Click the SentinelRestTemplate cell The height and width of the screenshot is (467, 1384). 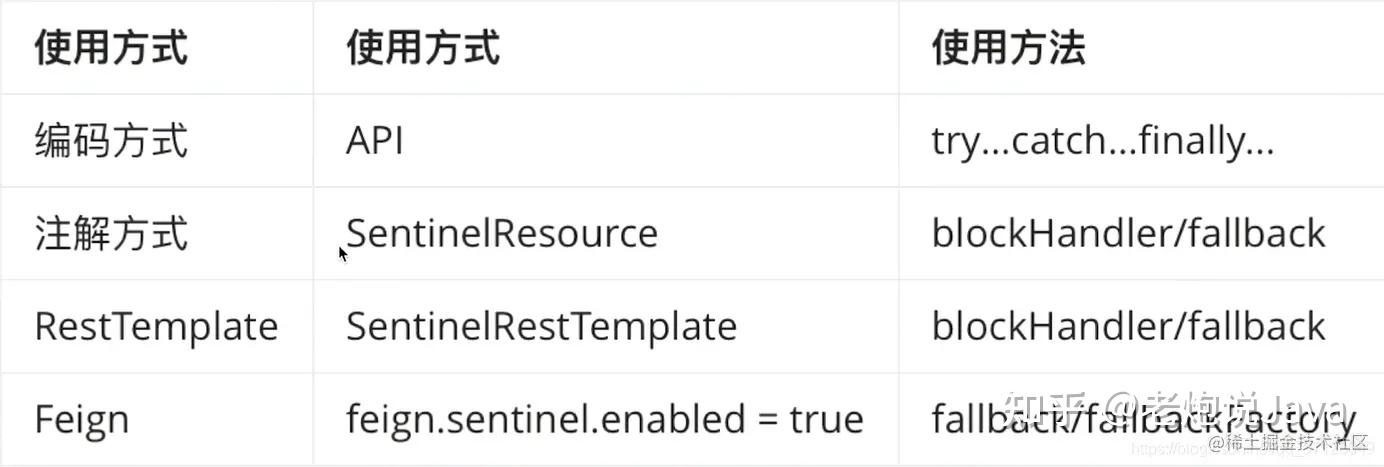pyautogui.click(x=541, y=327)
